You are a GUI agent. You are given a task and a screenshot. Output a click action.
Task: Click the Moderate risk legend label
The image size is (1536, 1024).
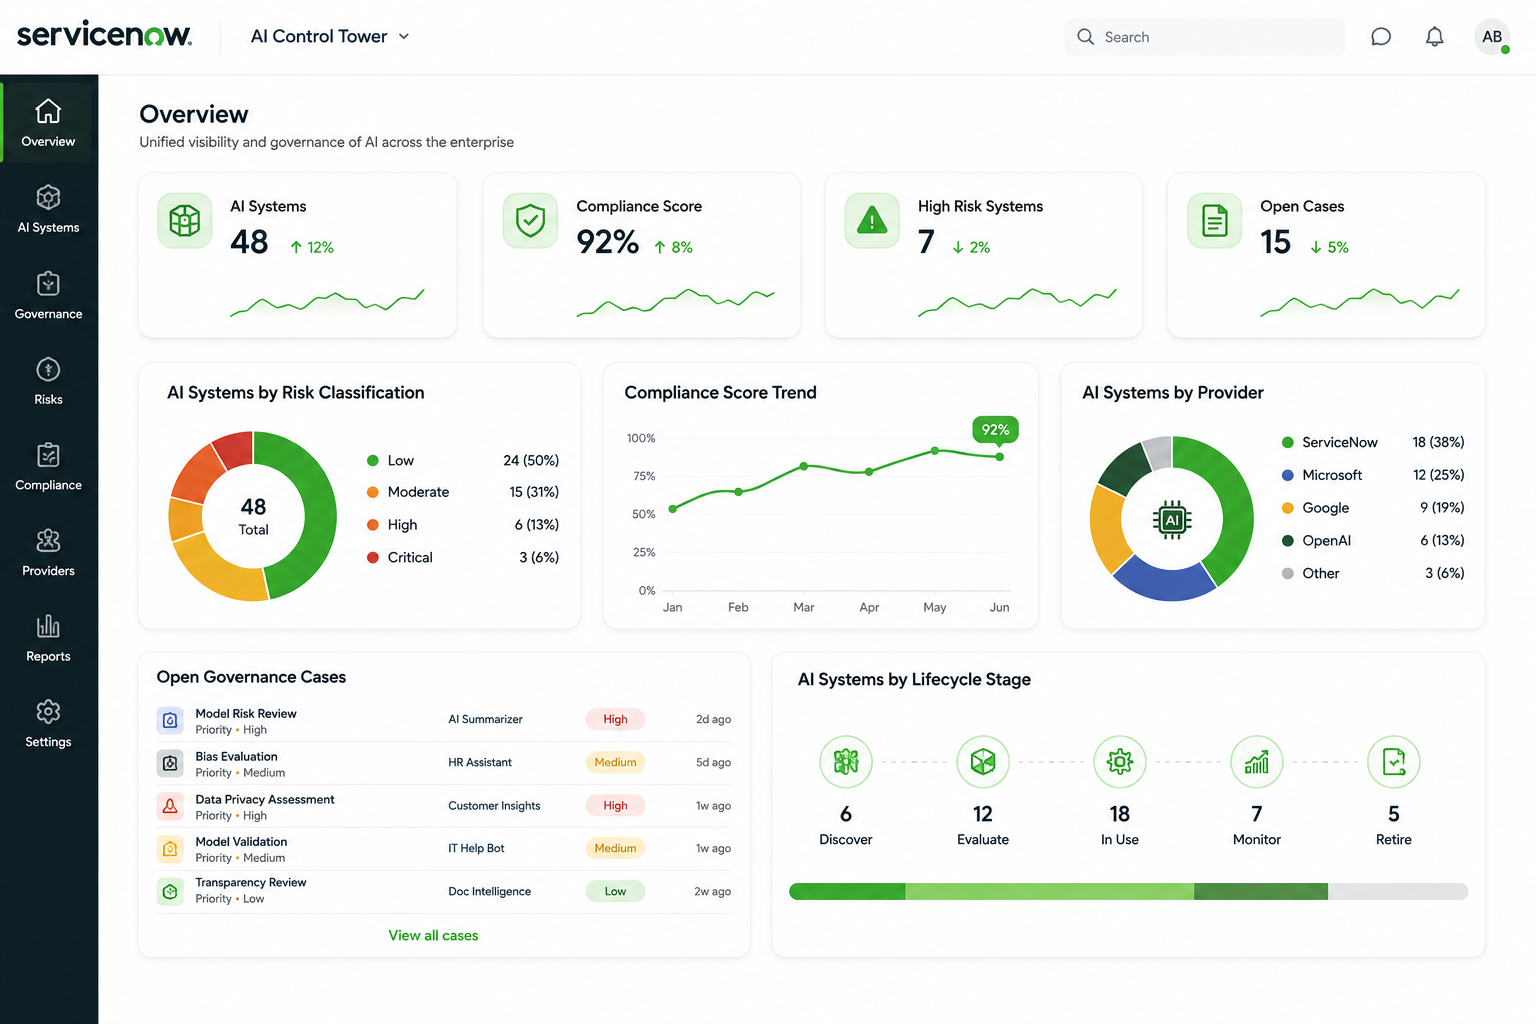point(418,492)
